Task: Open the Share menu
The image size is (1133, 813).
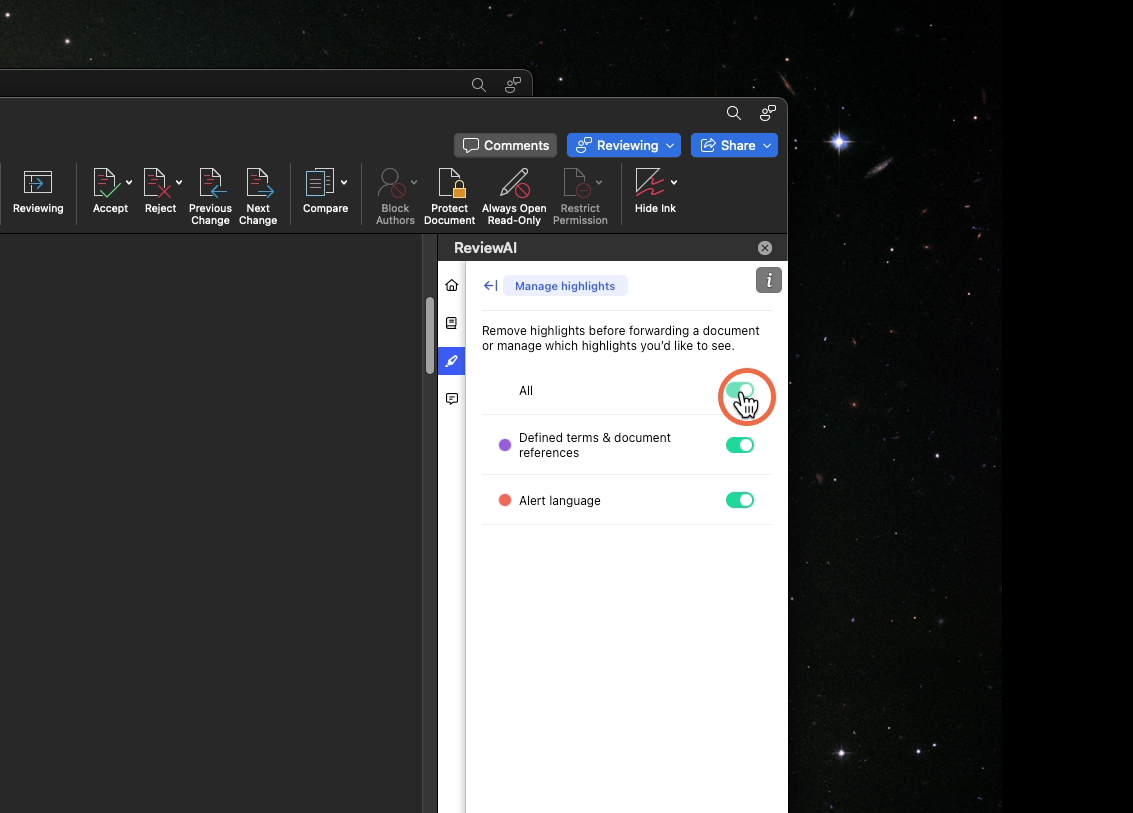Action: 734,145
